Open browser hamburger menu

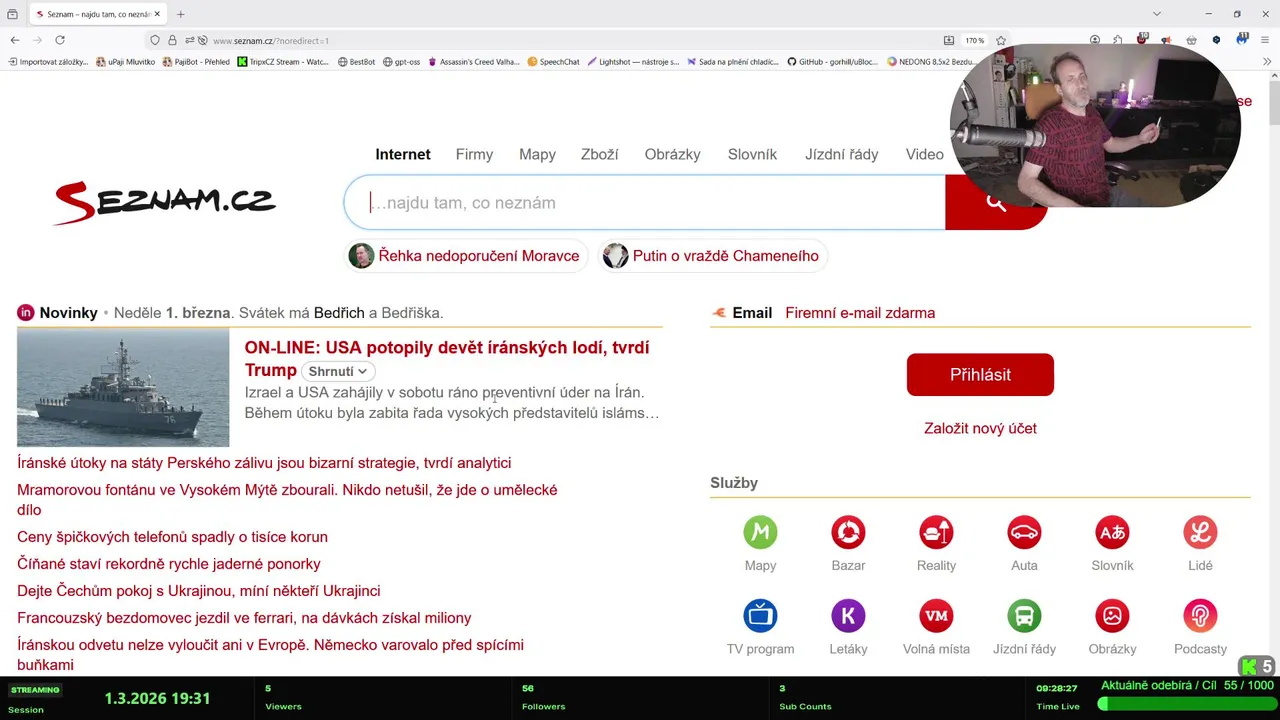(x=1265, y=40)
